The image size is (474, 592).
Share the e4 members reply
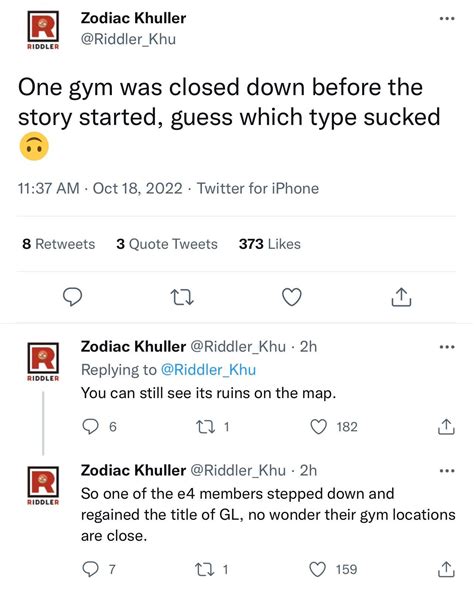click(x=446, y=569)
